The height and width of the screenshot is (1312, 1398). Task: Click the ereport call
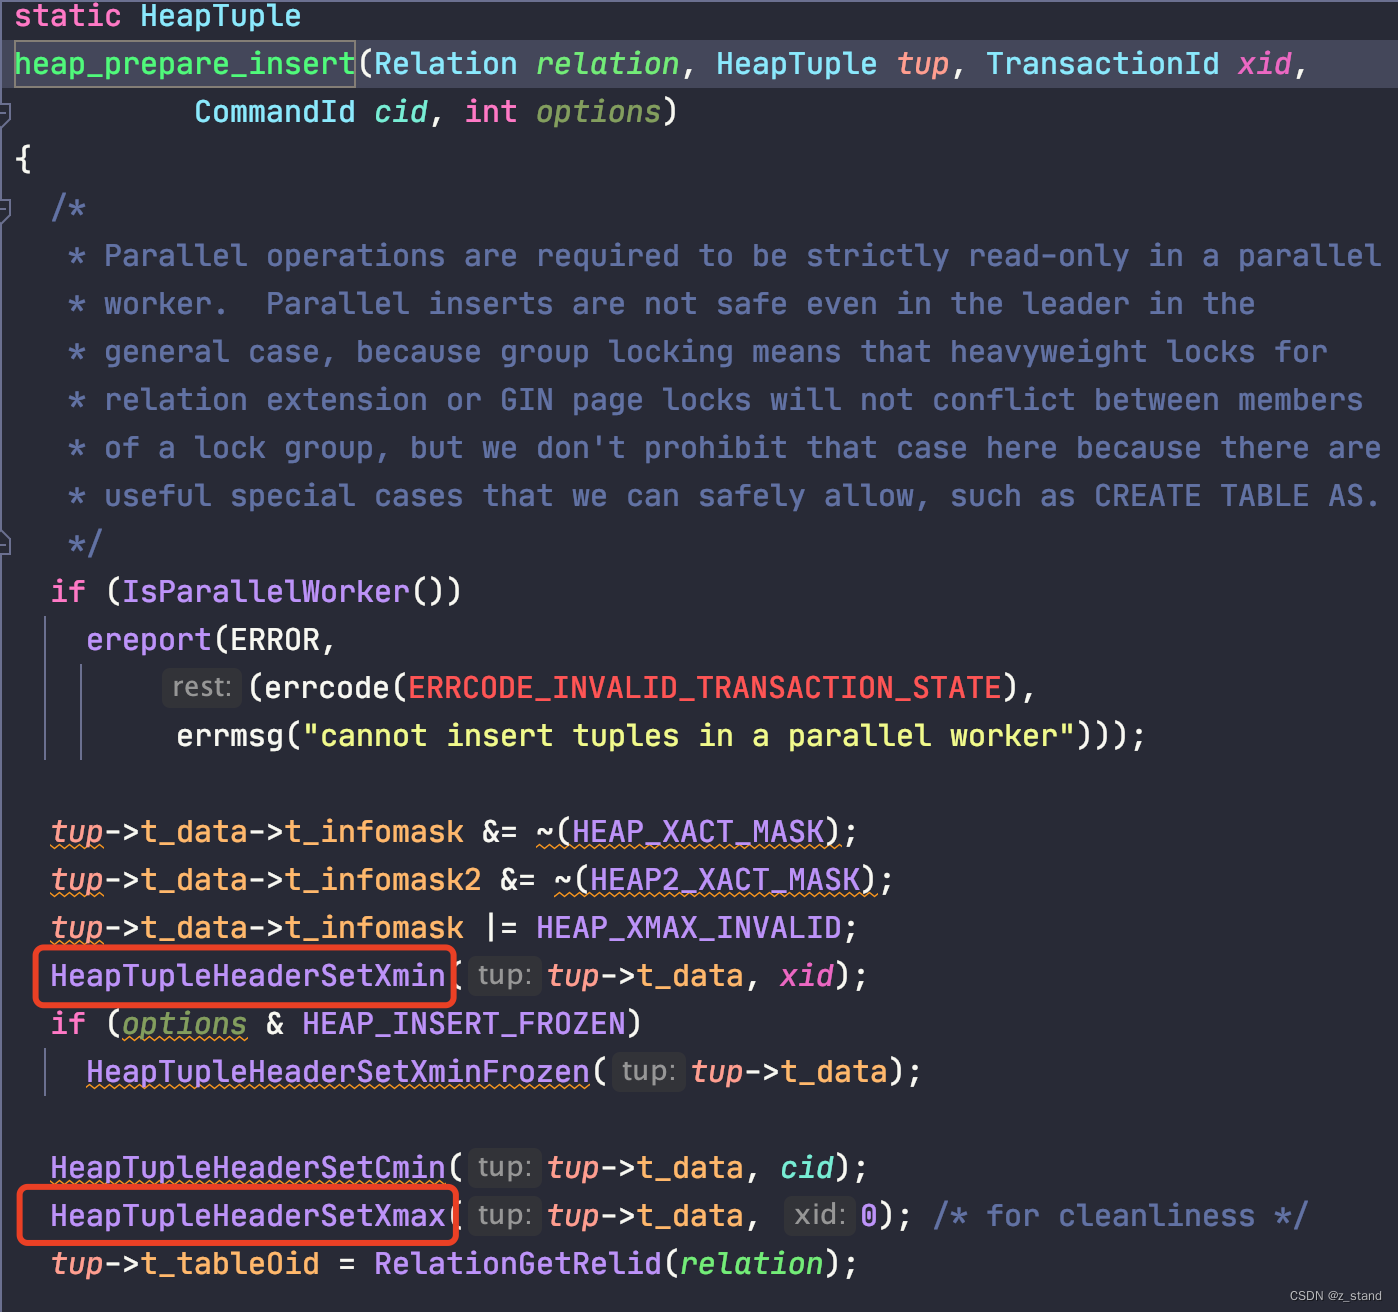148,639
